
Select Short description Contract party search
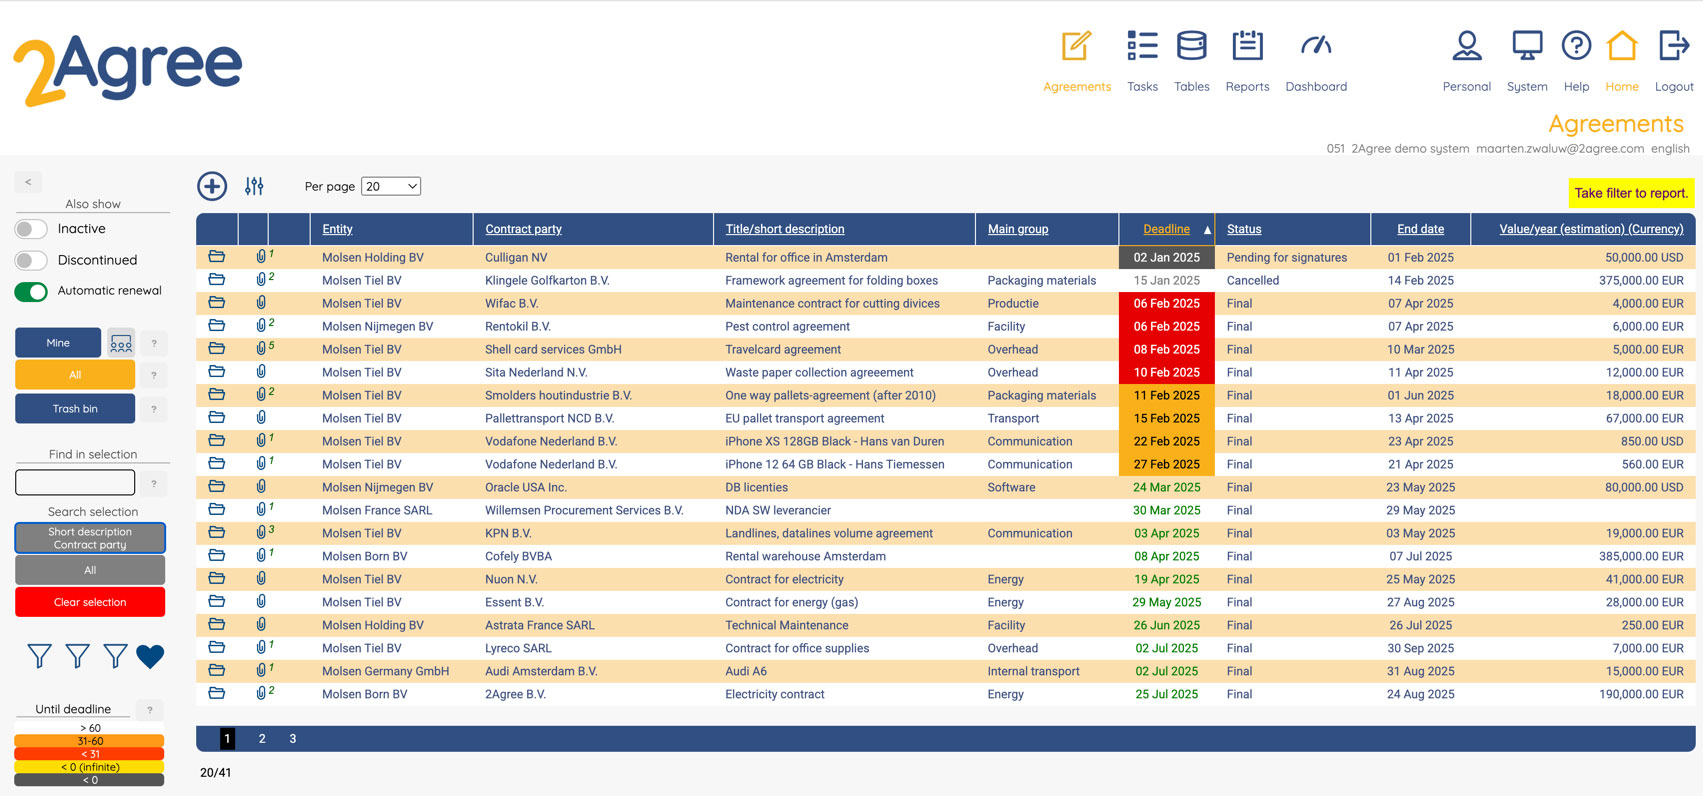click(x=90, y=538)
